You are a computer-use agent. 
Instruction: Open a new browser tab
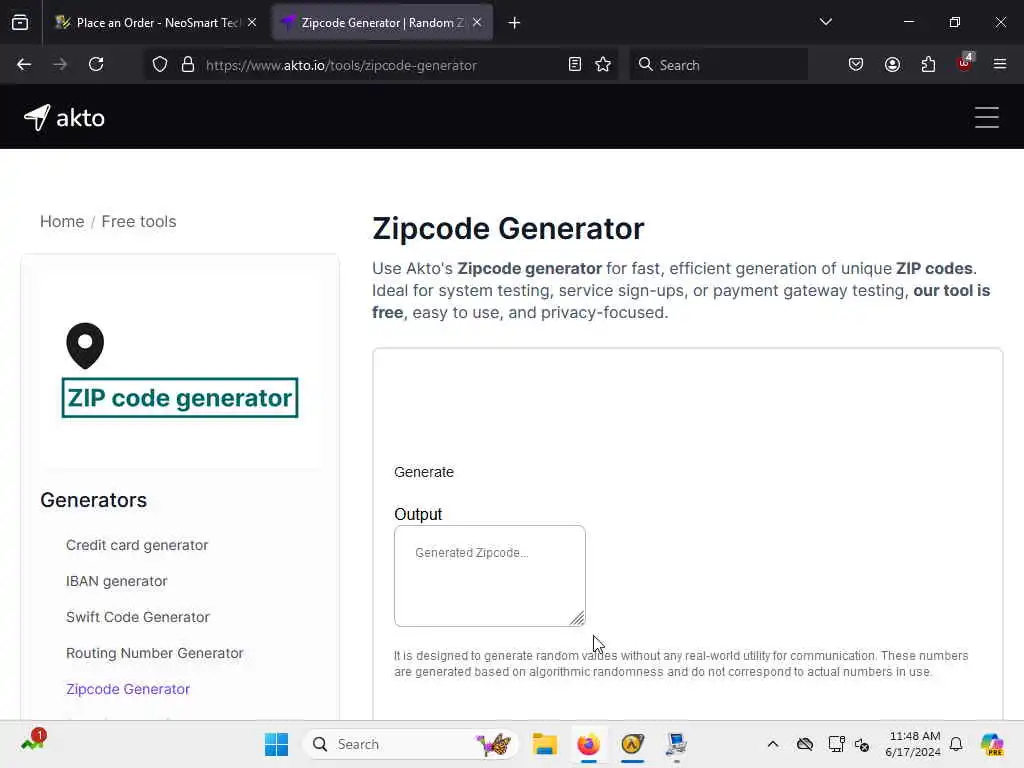pos(514,23)
